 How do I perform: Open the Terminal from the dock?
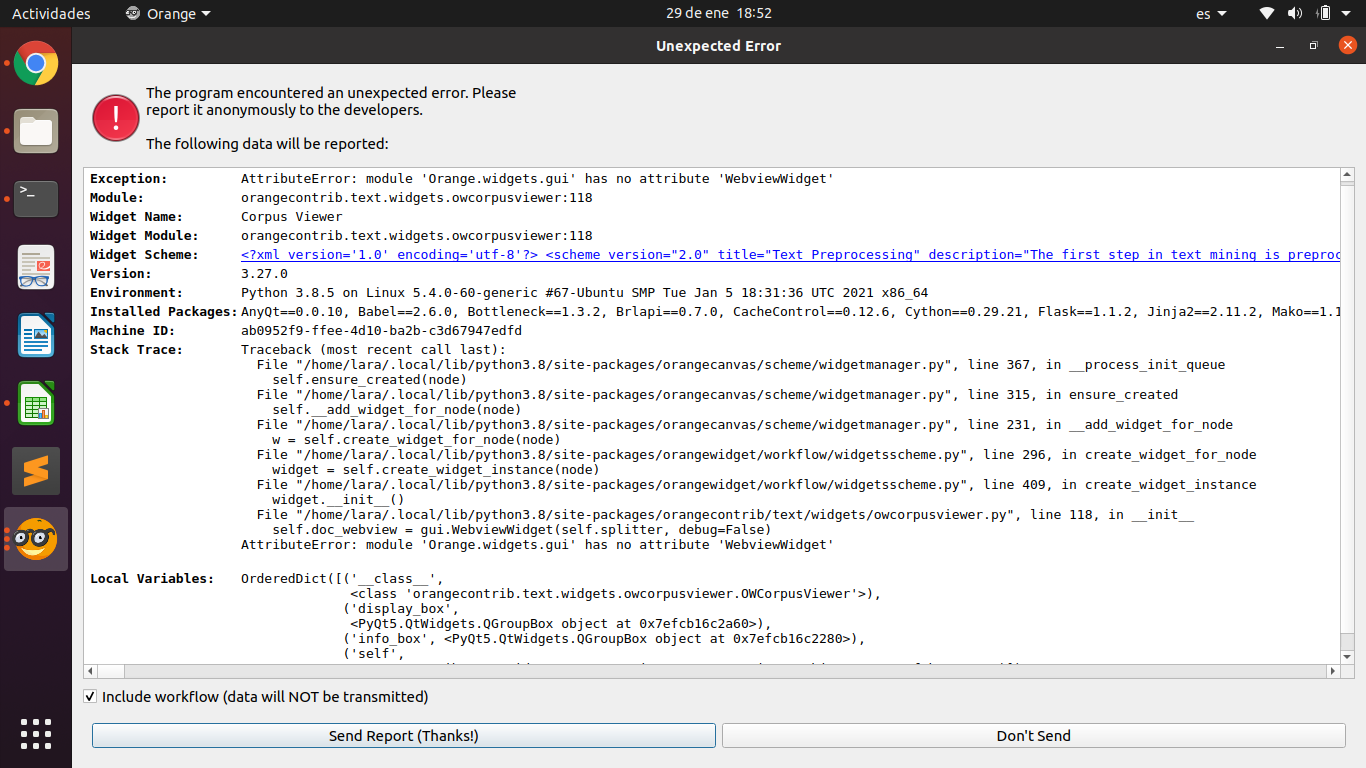click(35, 199)
